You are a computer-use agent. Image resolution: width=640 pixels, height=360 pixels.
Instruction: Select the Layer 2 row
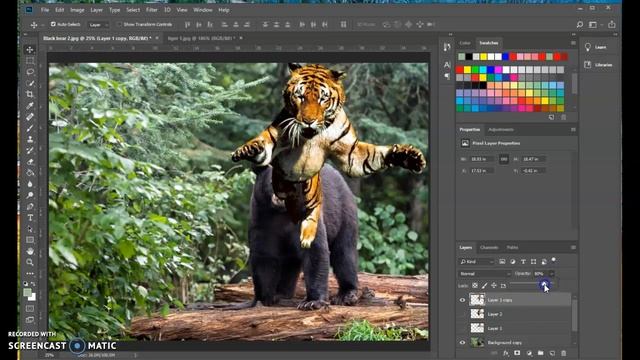(514, 314)
